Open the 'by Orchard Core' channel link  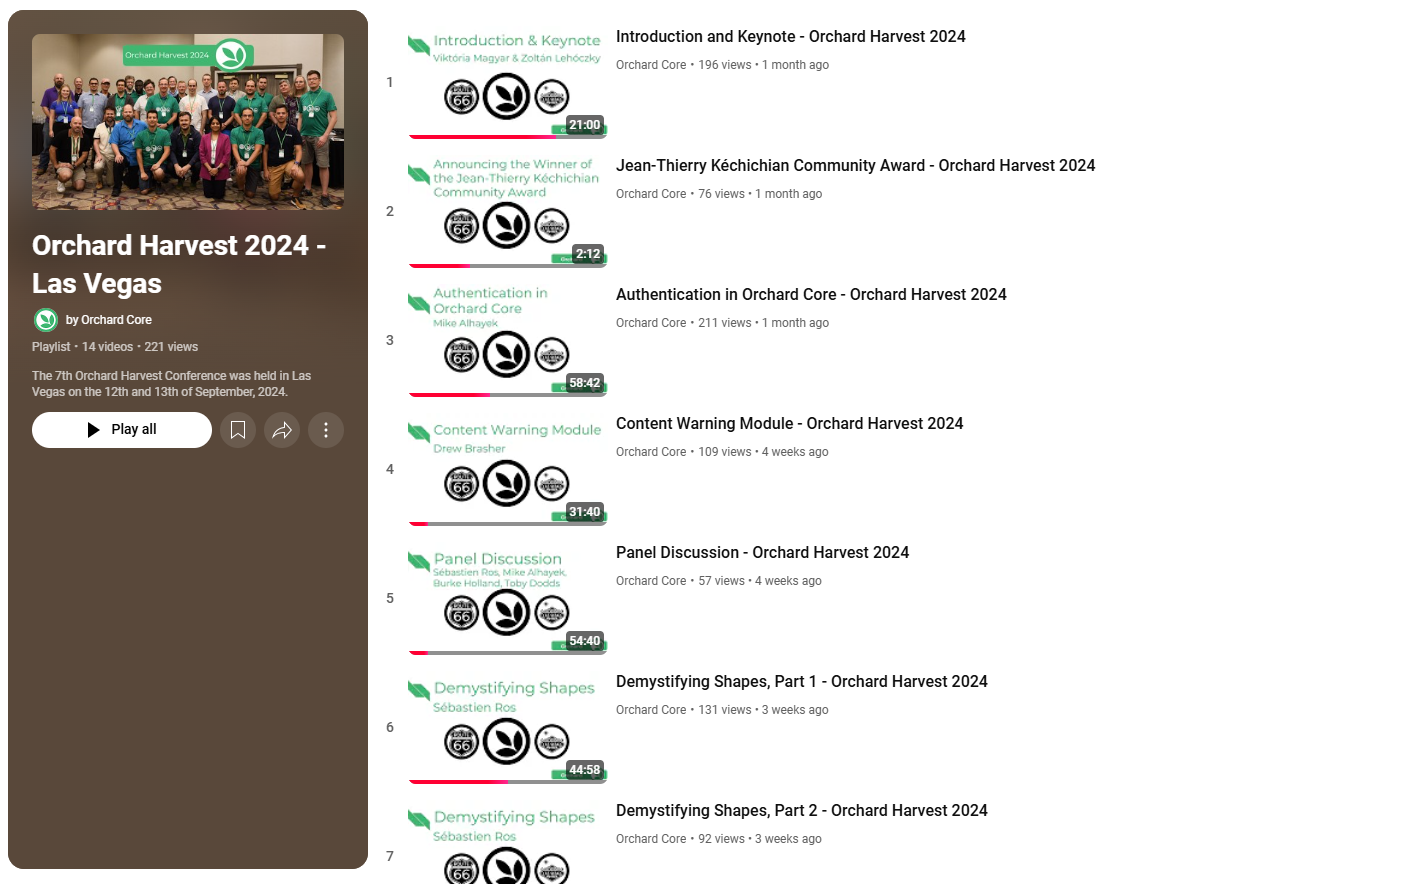[109, 320]
